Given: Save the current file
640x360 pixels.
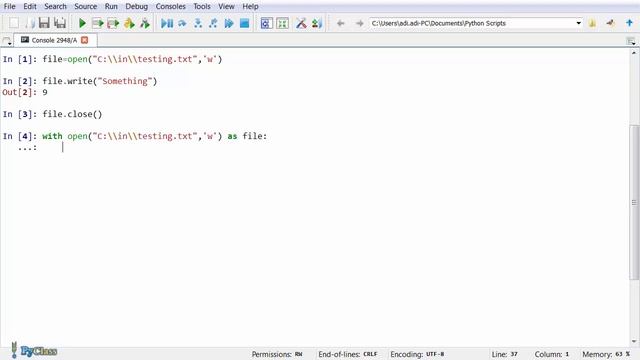Looking at the screenshot, I should click(44, 23).
